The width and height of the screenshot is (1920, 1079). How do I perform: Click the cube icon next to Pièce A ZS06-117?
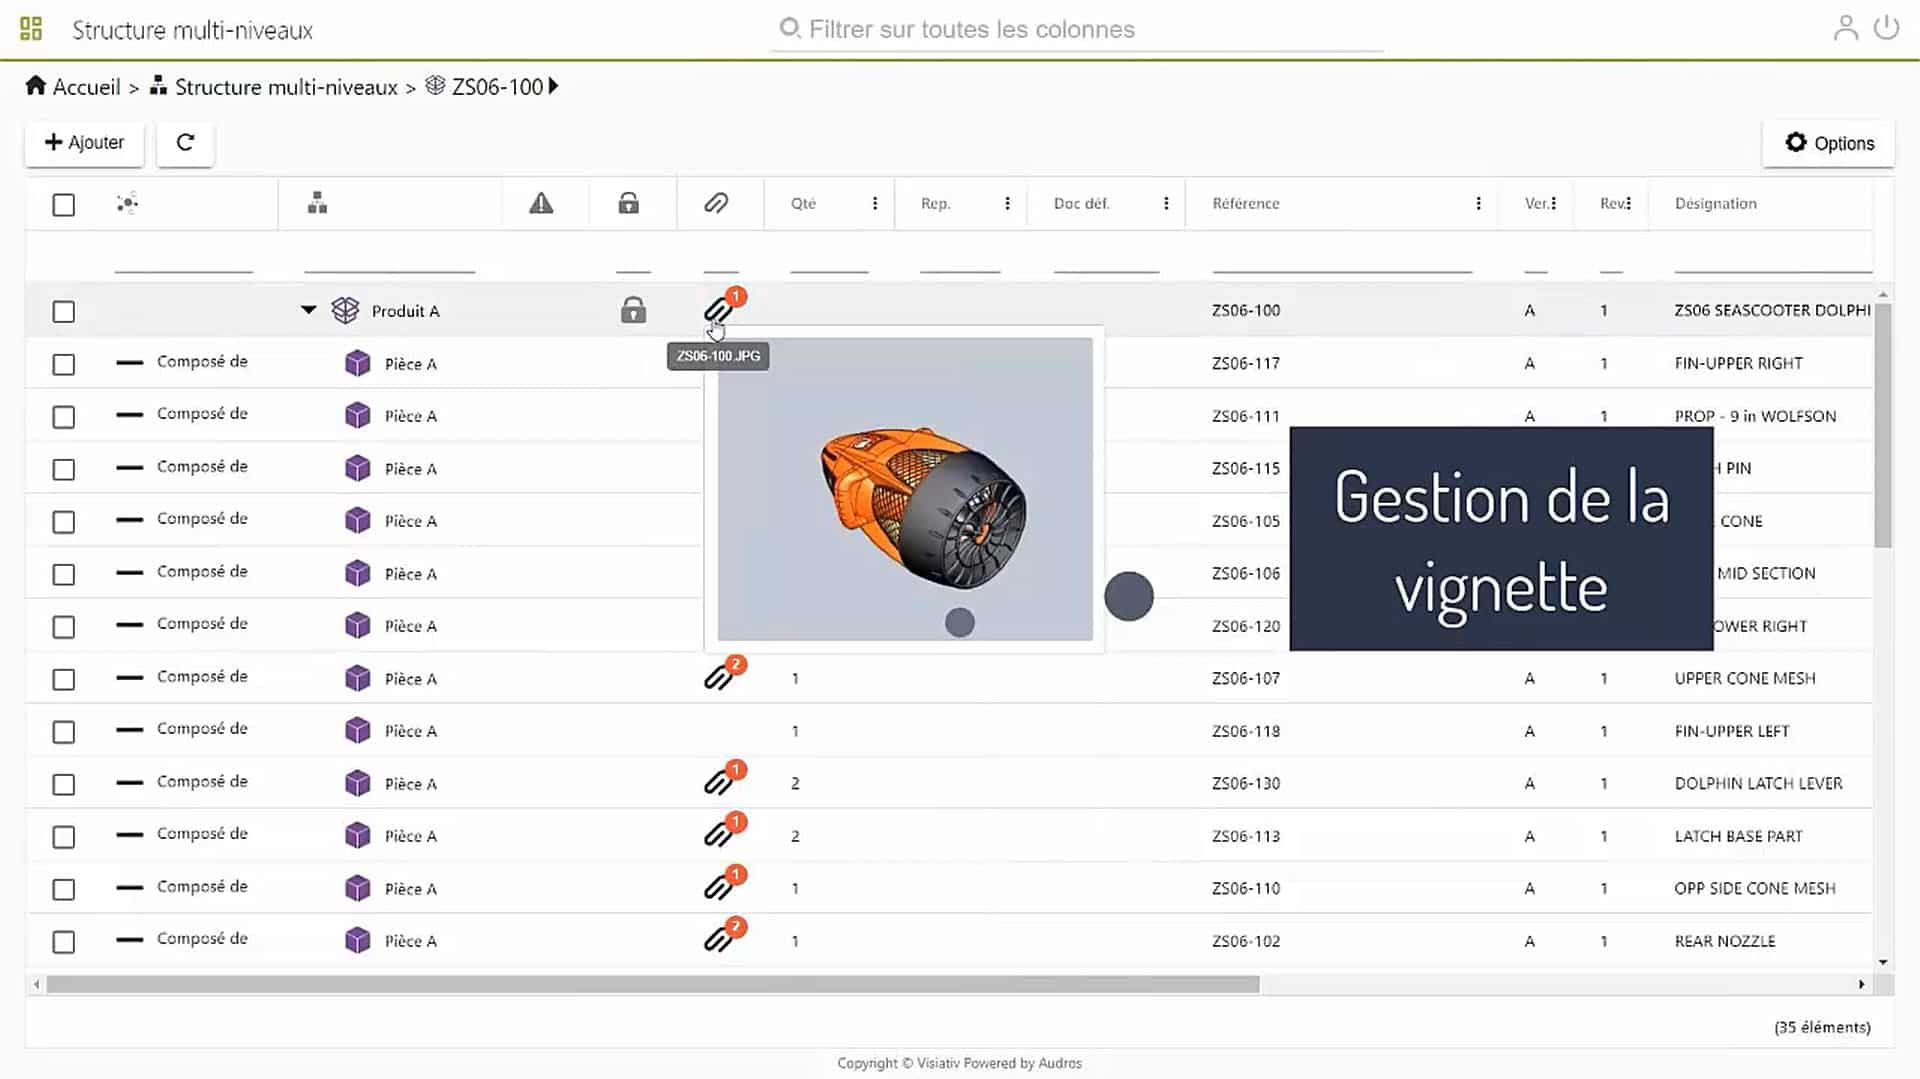(357, 363)
